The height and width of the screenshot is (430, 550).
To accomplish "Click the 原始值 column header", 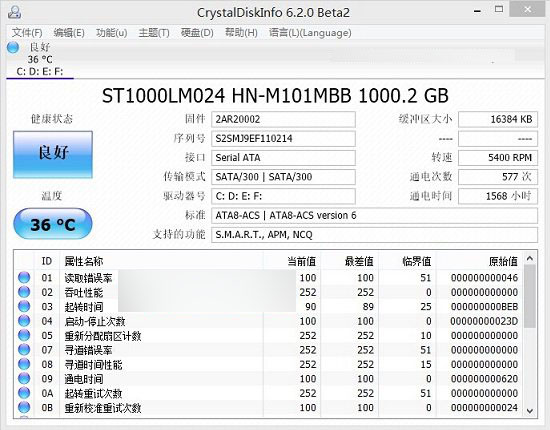I will tap(479, 261).
